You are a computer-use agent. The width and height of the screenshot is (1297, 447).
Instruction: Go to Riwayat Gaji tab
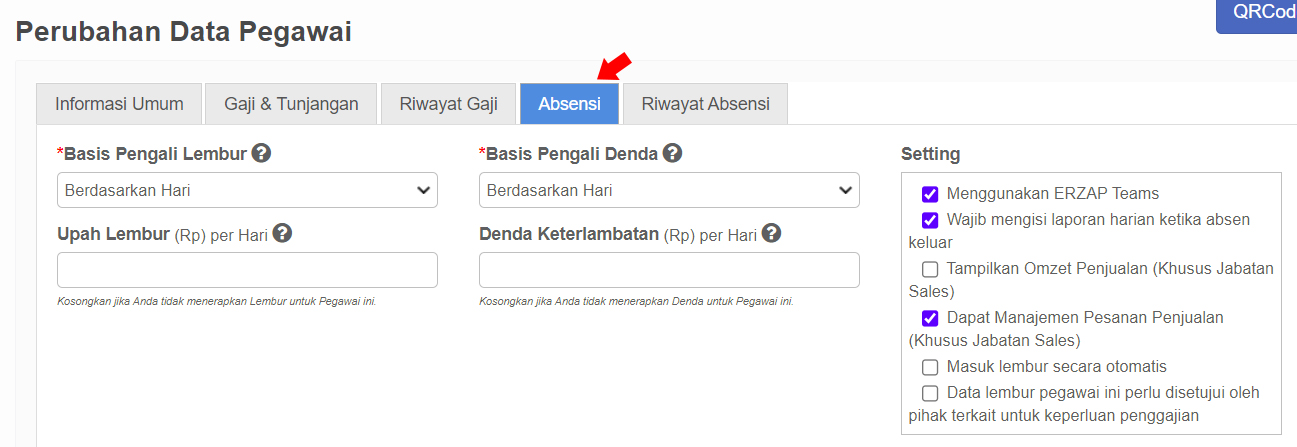pyautogui.click(x=448, y=104)
